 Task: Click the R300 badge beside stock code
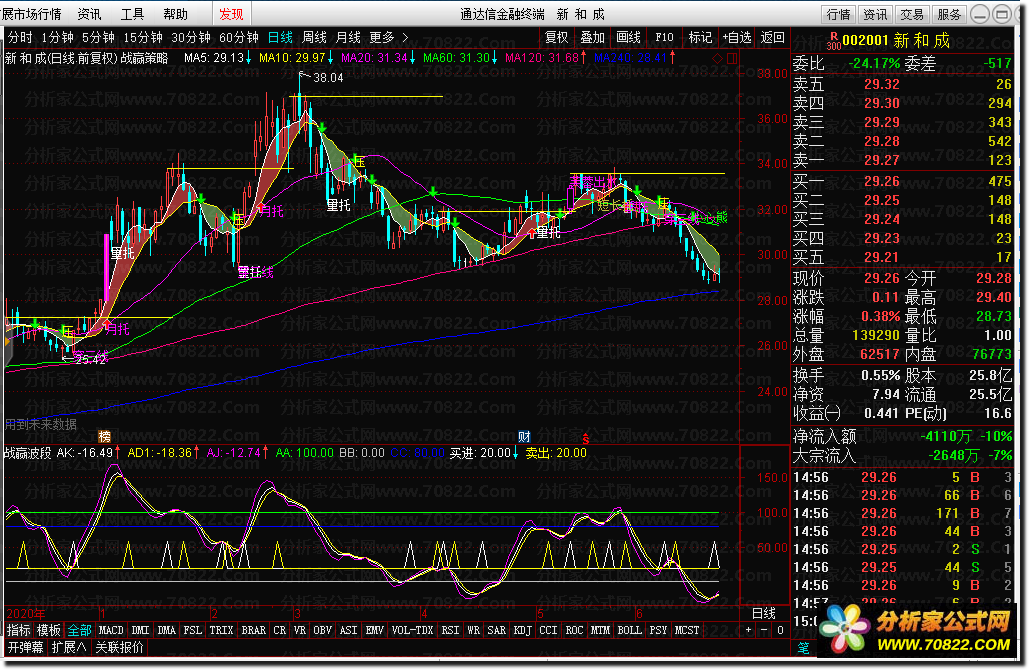(x=833, y=41)
